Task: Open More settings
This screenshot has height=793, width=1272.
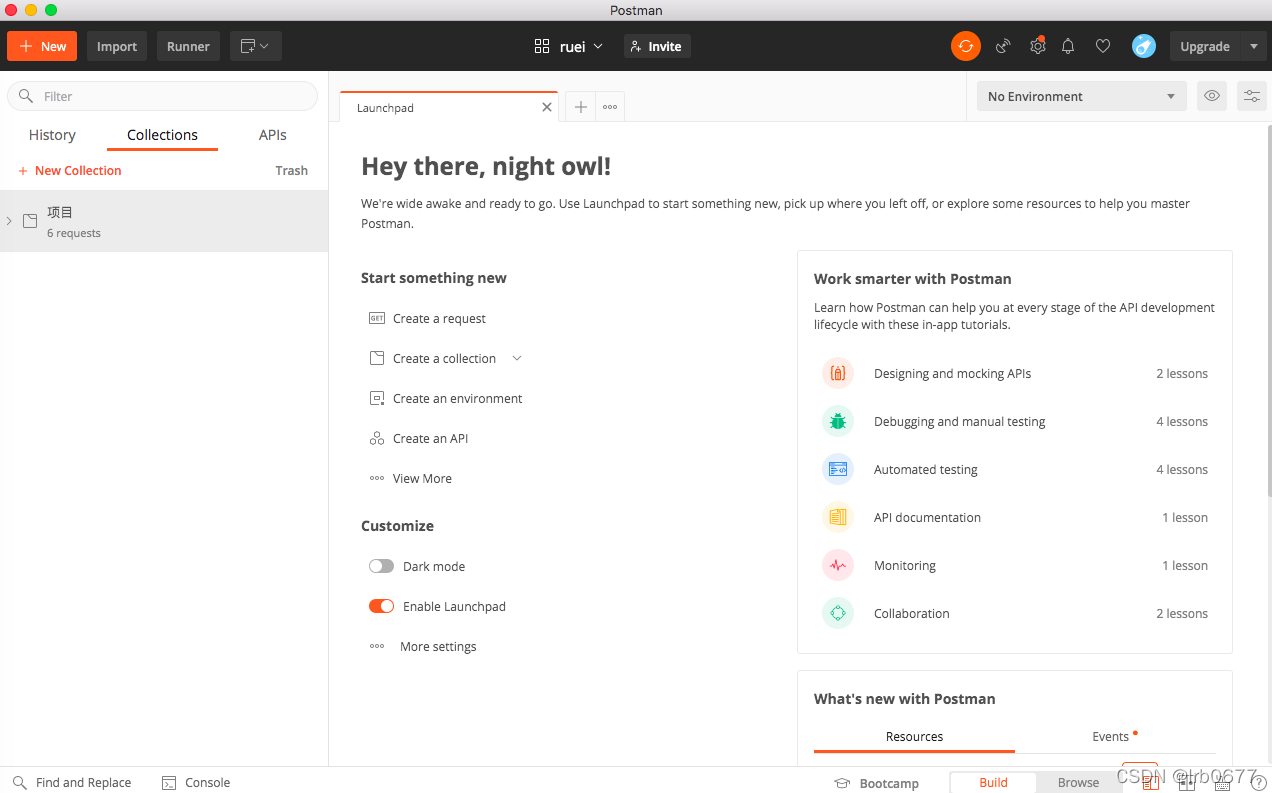Action: pyautogui.click(x=438, y=646)
